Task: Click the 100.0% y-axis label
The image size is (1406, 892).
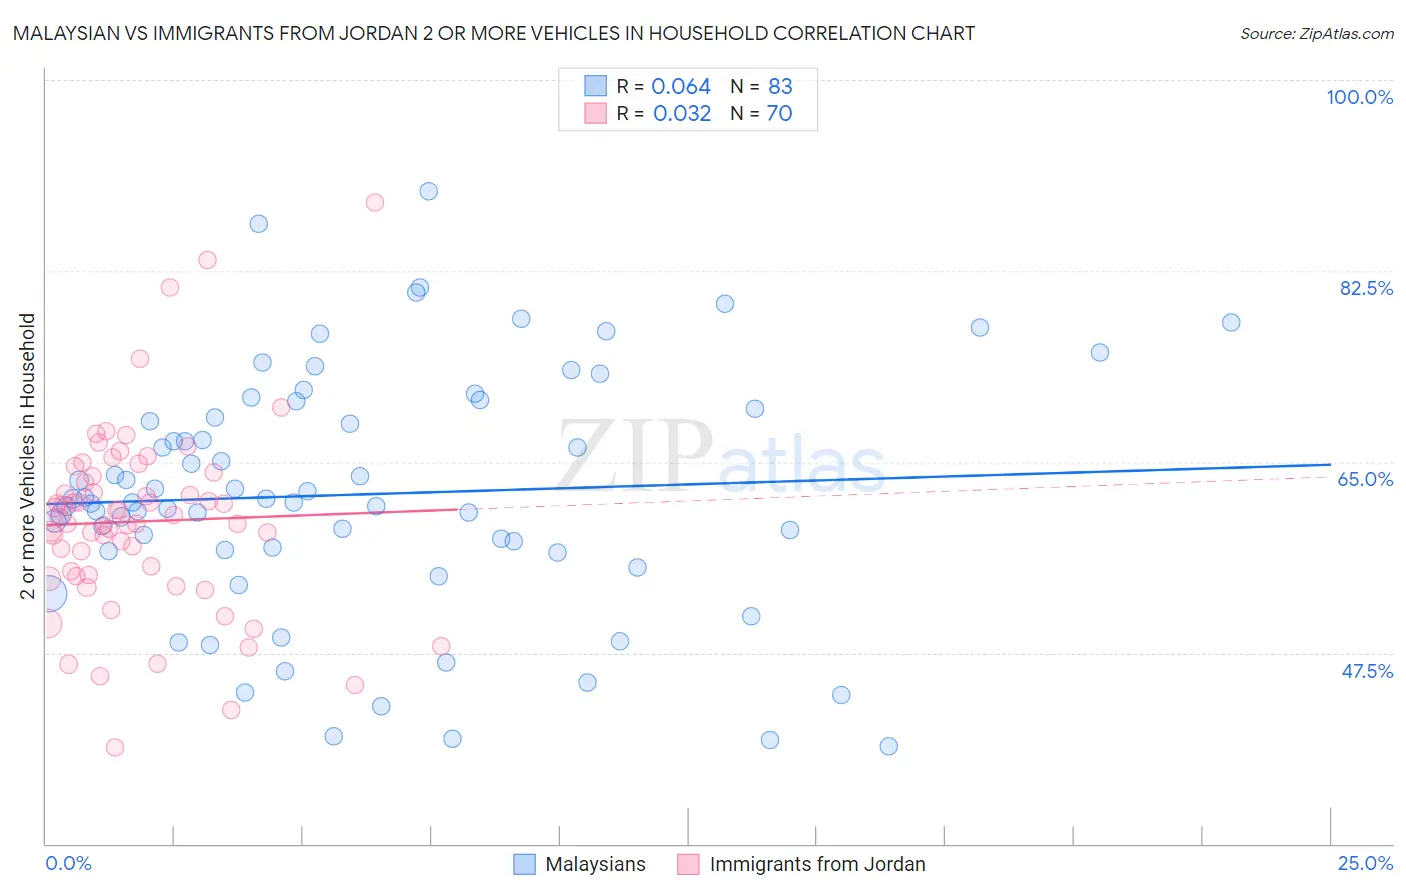Action: (x=1359, y=97)
